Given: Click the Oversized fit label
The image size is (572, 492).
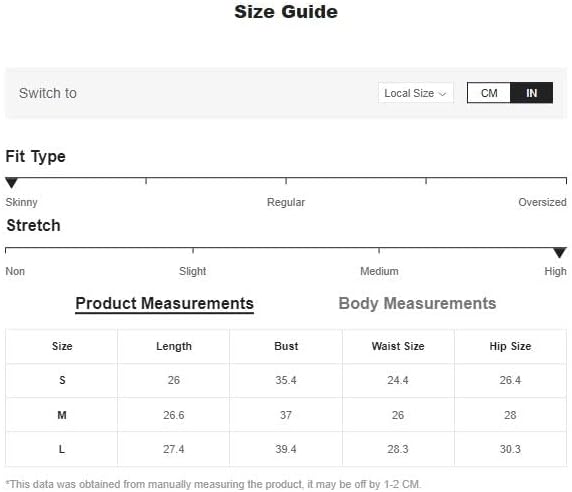Looking at the screenshot, I should pos(542,202).
